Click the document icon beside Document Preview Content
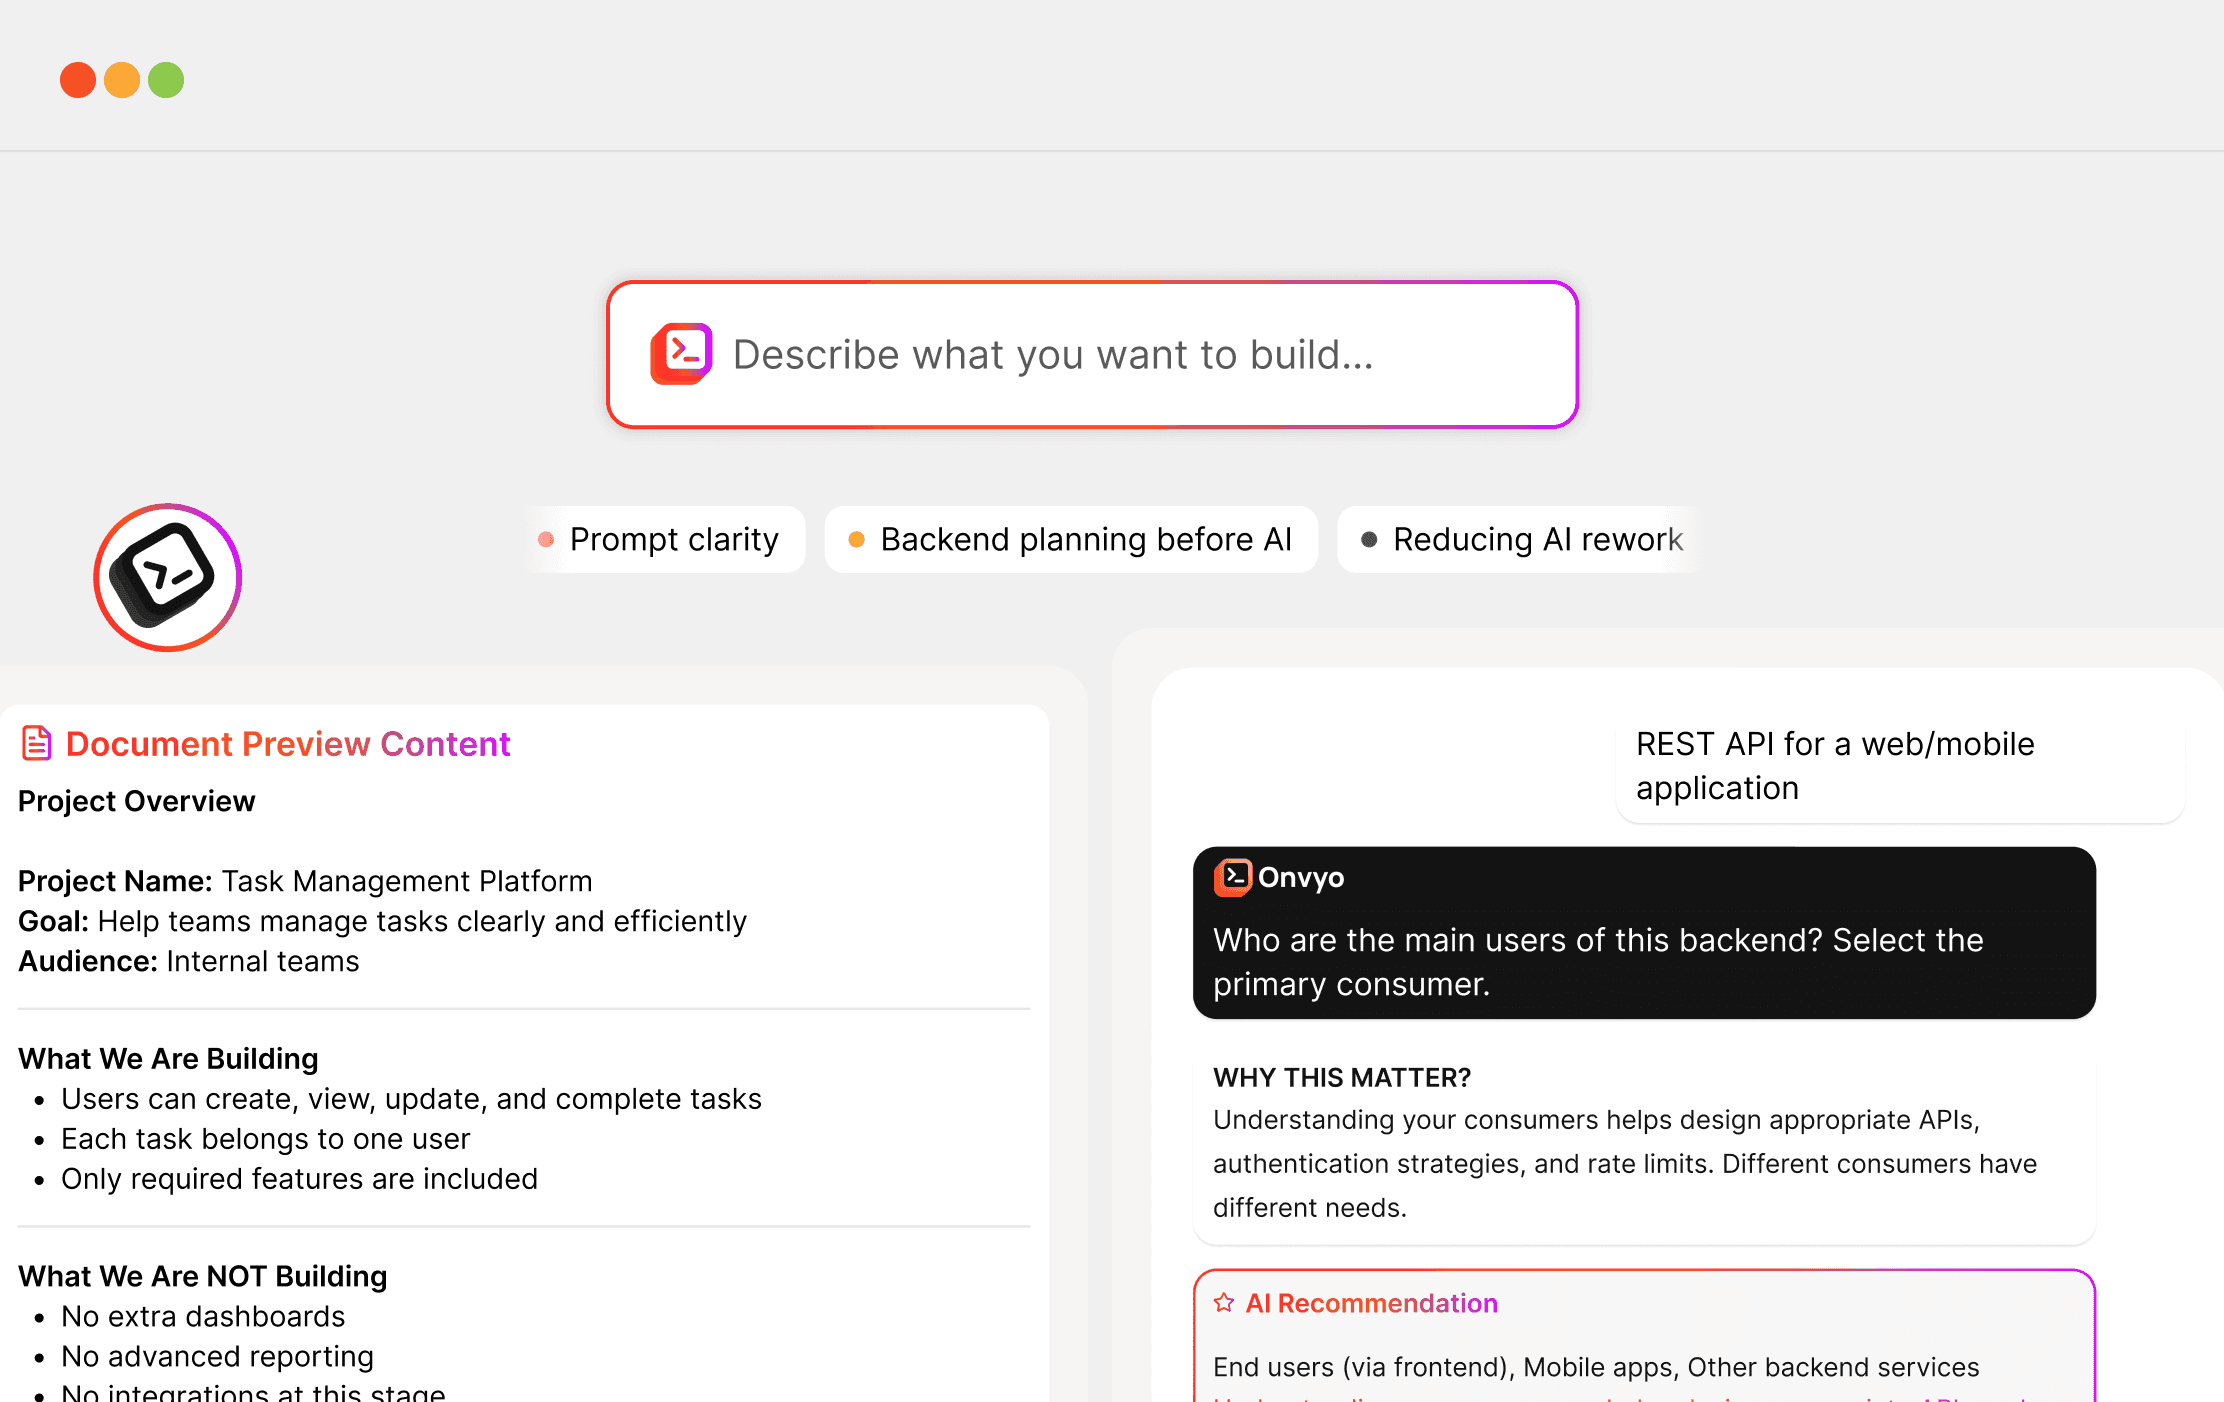 point(36,744)
